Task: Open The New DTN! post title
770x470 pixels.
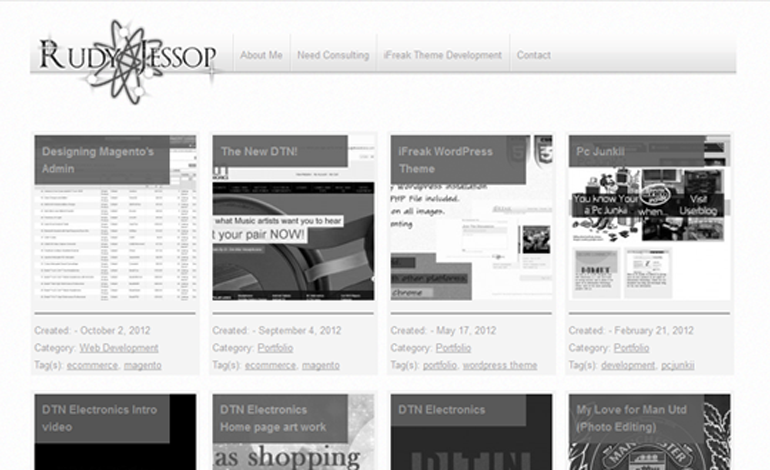Action: tap(259, 151)
